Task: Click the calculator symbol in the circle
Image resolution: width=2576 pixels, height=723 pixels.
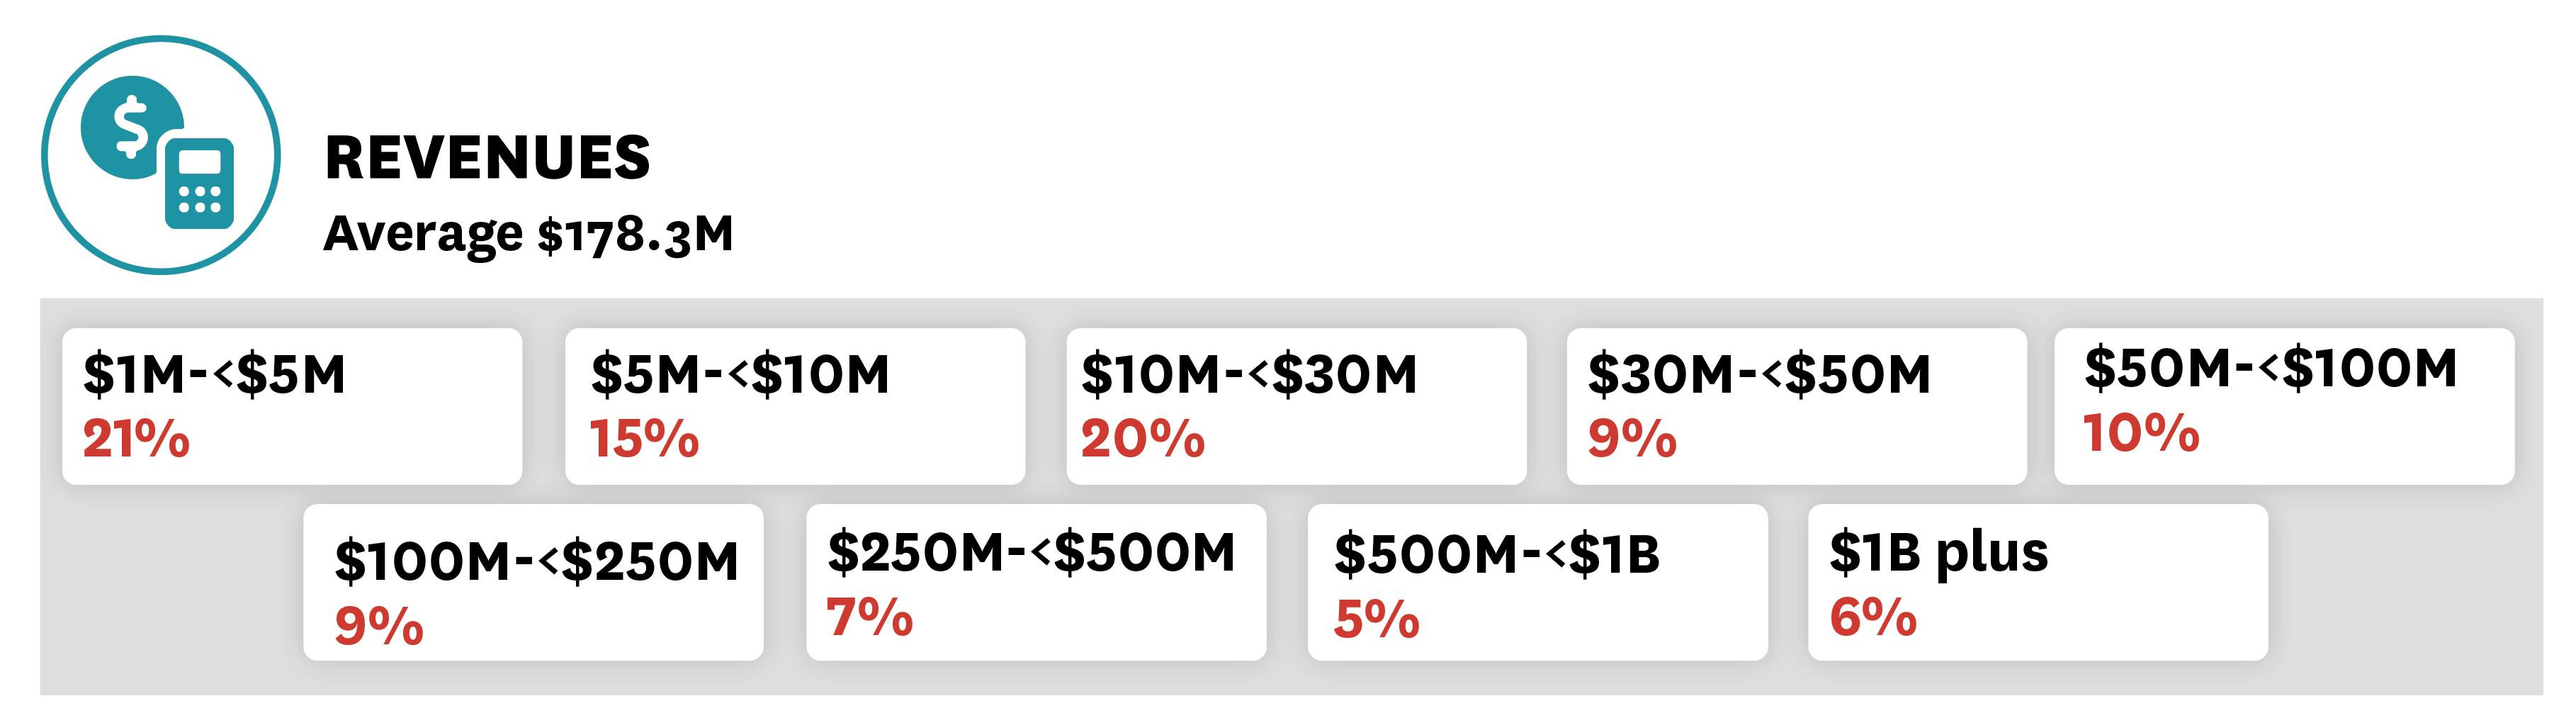Action: (x=199, y=184)
